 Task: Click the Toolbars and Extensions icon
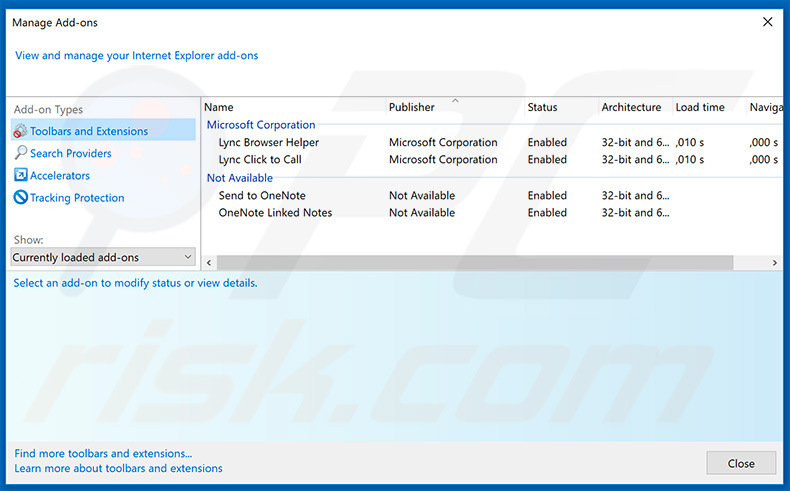pos(20,132)
